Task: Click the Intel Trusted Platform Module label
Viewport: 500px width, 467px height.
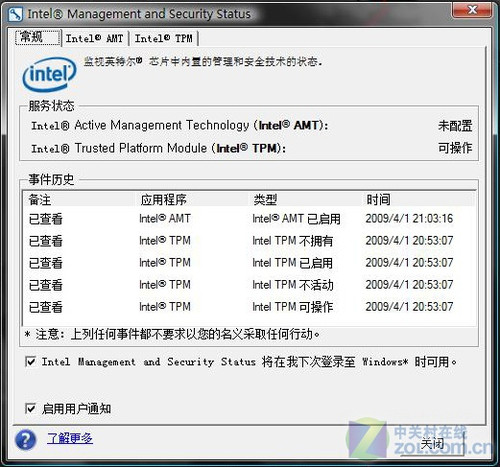Action: pos(158,148)
